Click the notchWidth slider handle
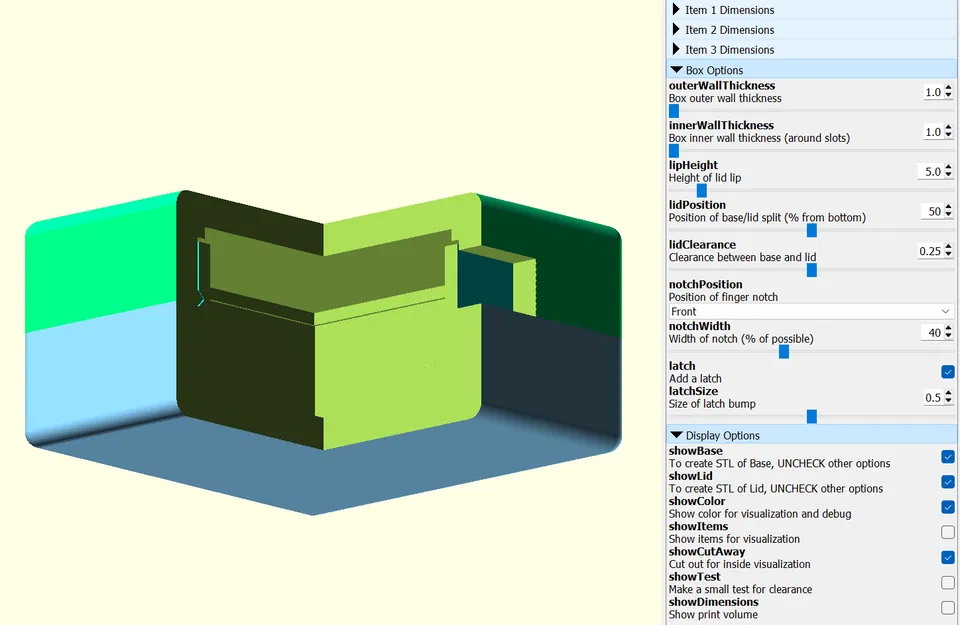Image resolution: width=960 pixels, height=625 pixels. 783,351
